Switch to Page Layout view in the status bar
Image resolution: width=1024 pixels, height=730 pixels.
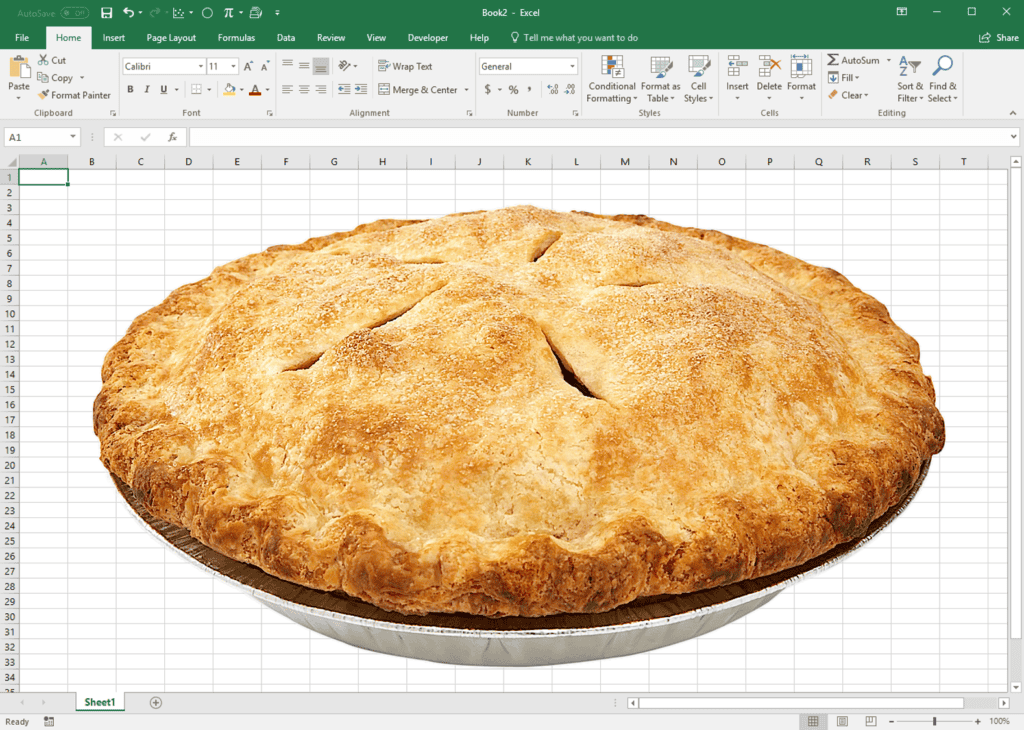pos(842,722)
